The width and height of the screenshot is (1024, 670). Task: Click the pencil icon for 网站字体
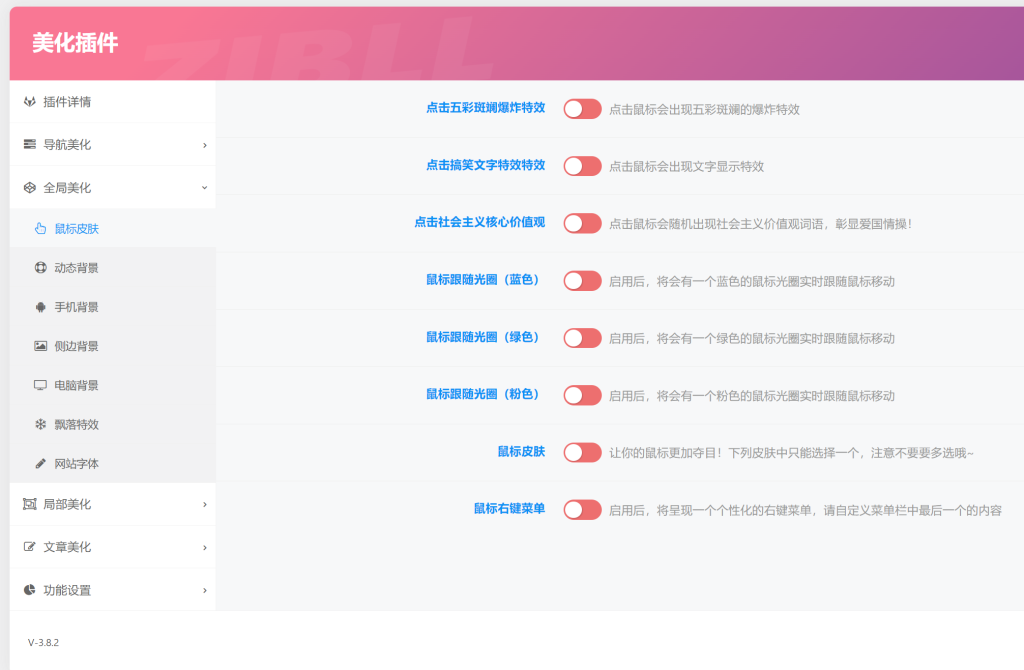point(41,464)
